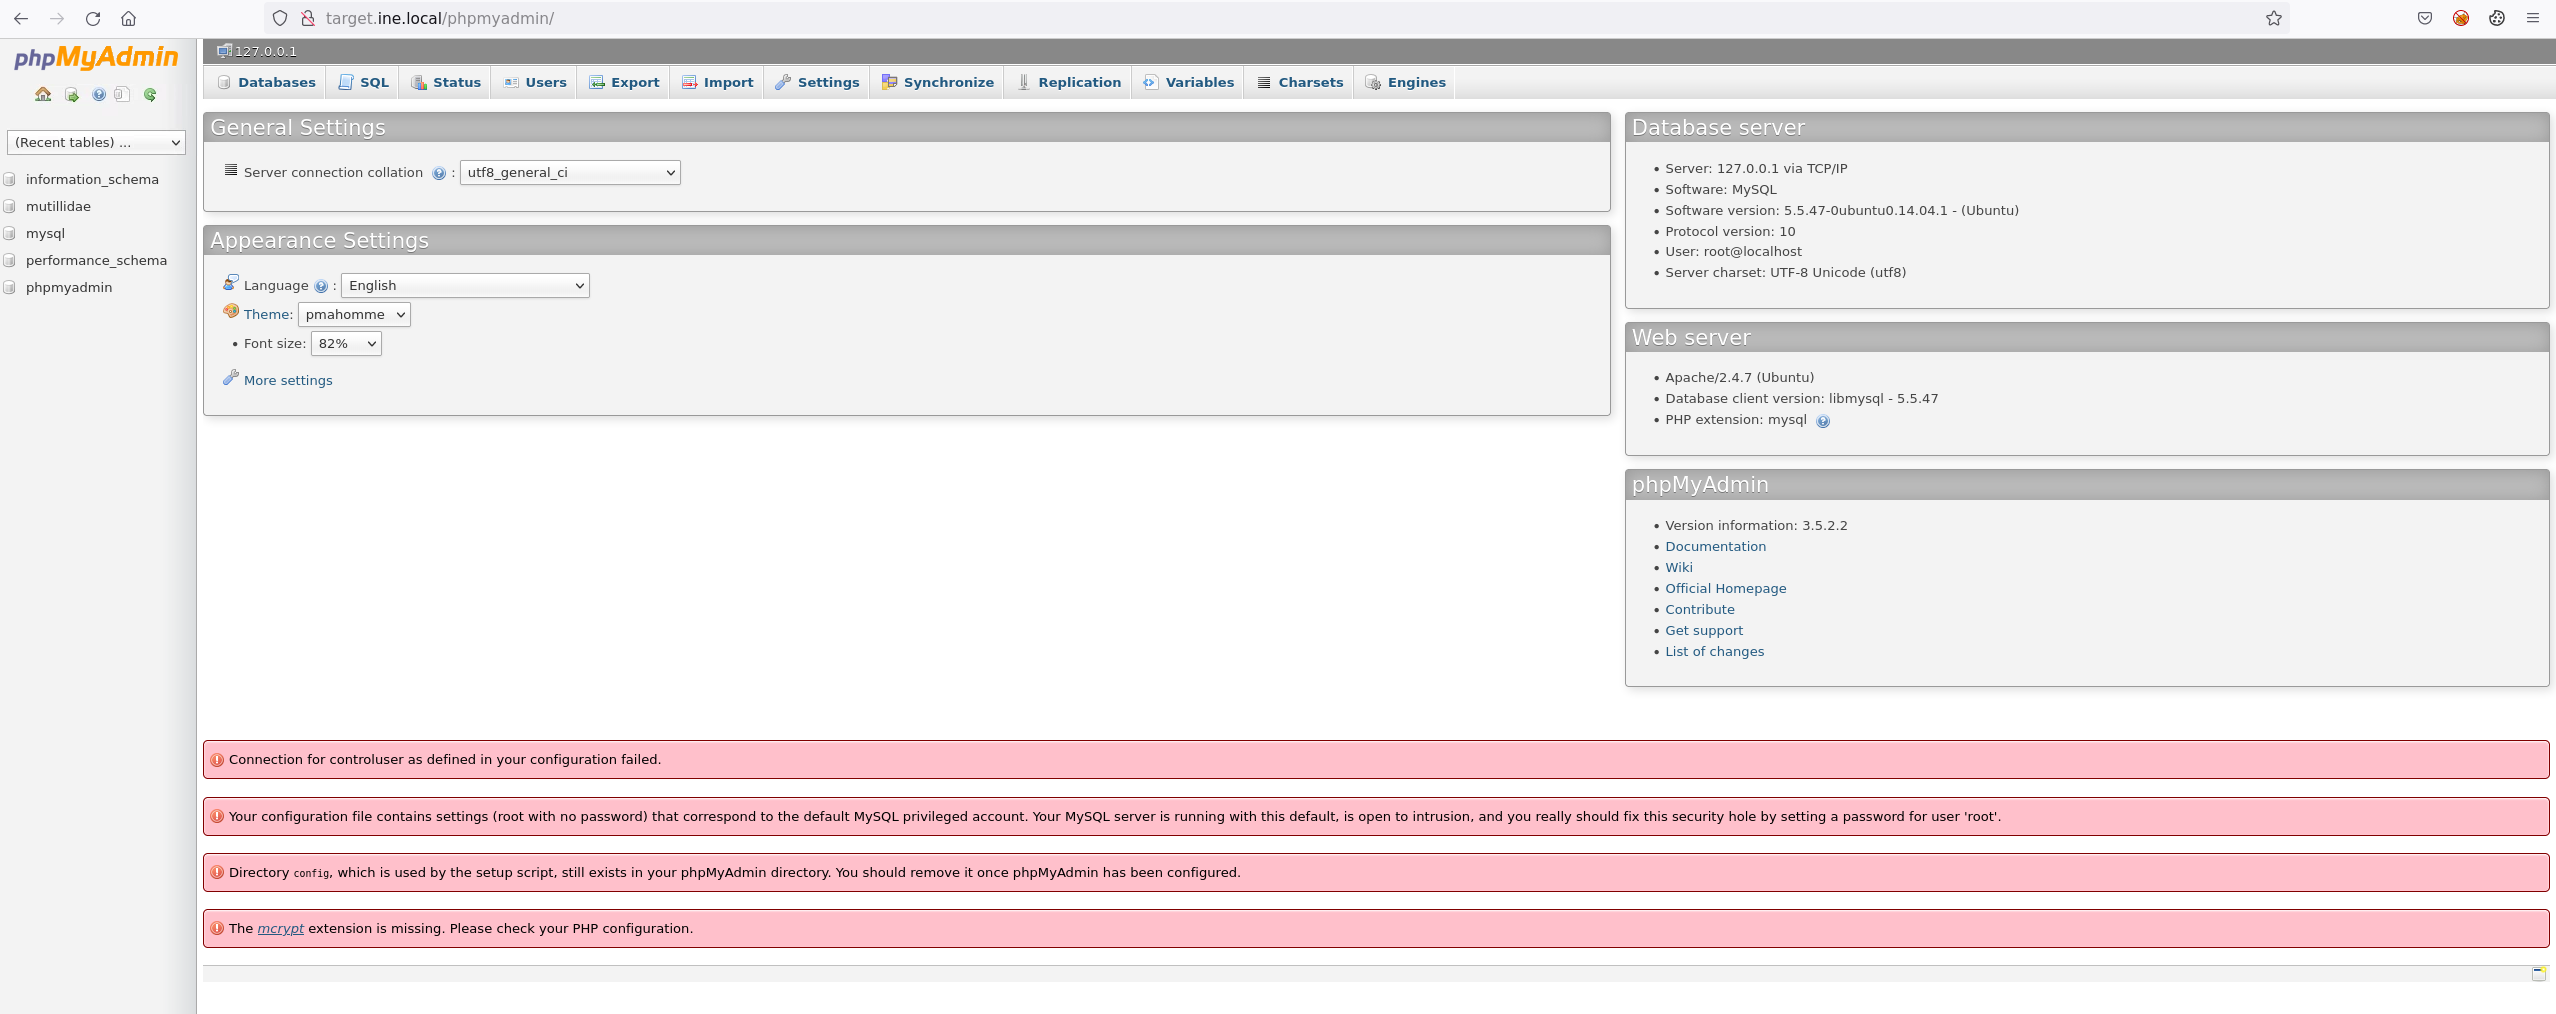Open the List of changes link
The image size is (2556, 1014).
pos(1714,652)
